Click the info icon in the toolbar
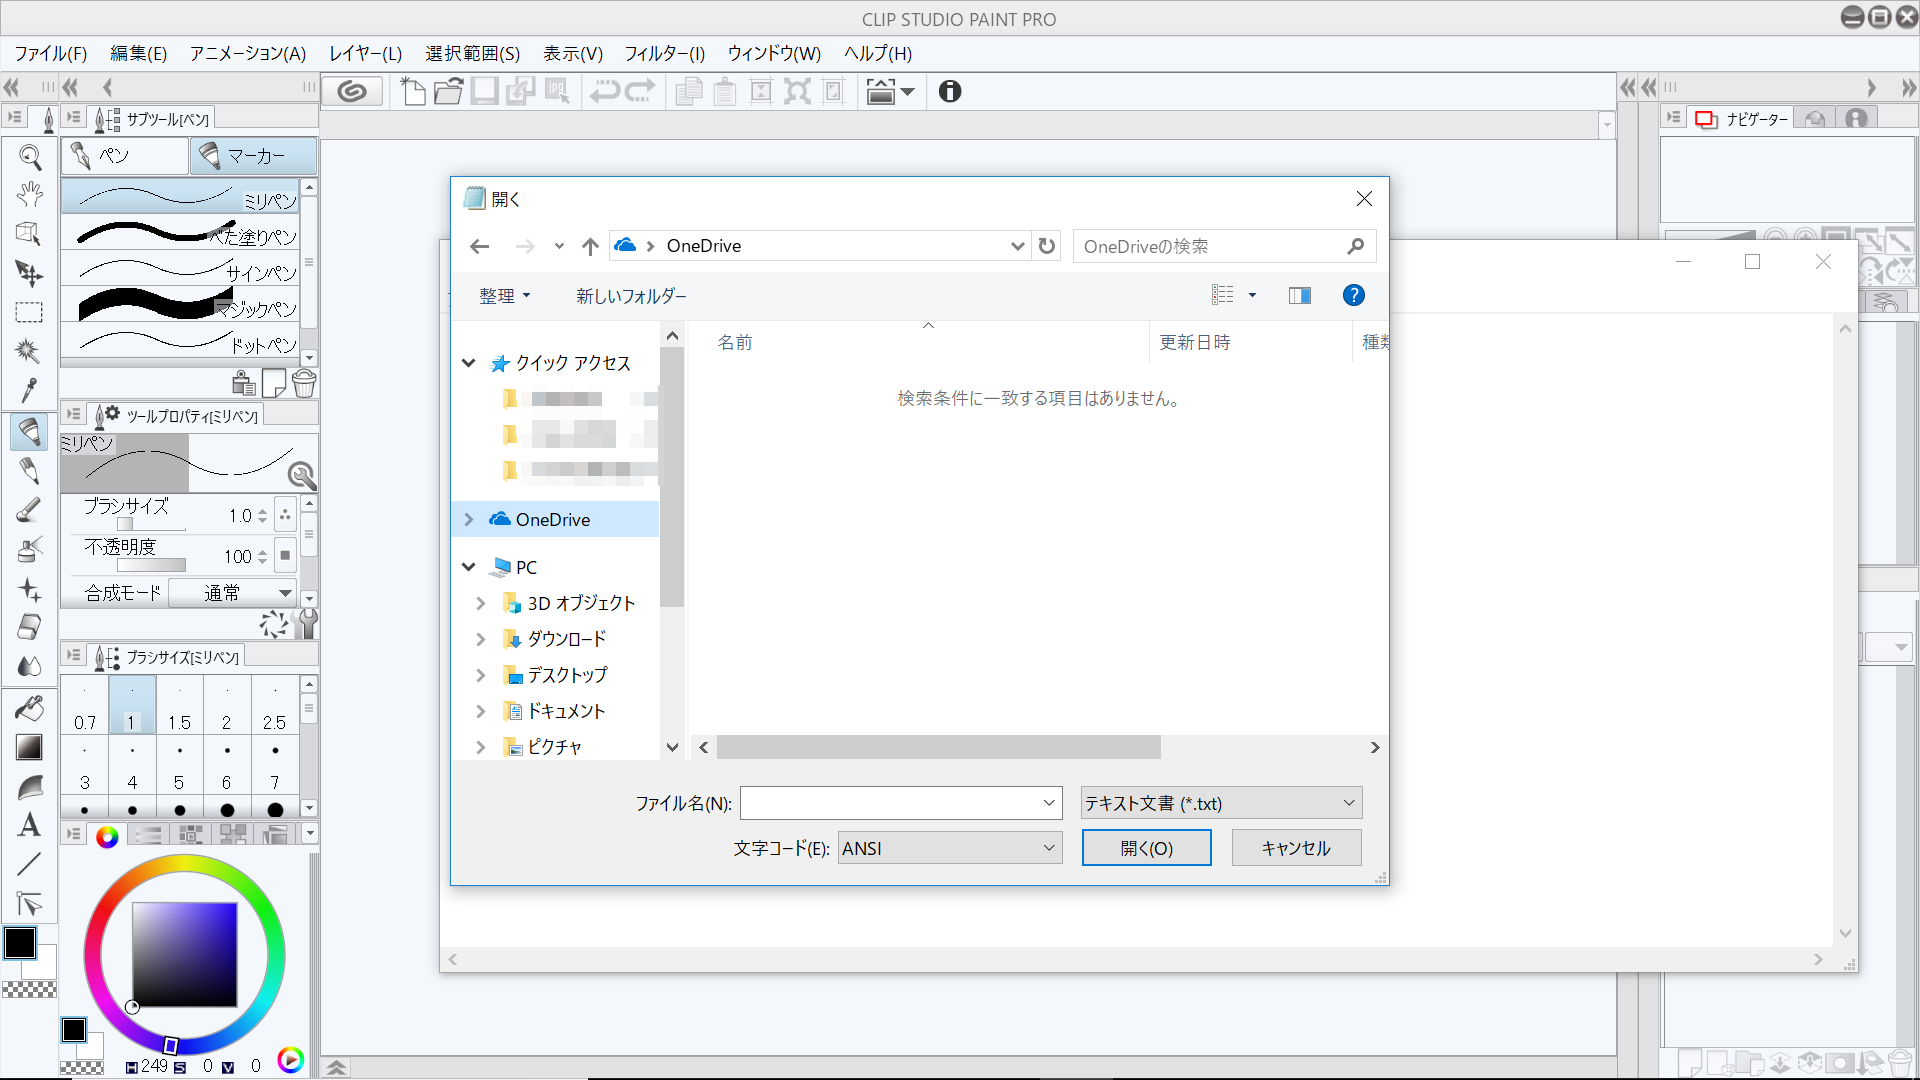 [x=949, y=92]
